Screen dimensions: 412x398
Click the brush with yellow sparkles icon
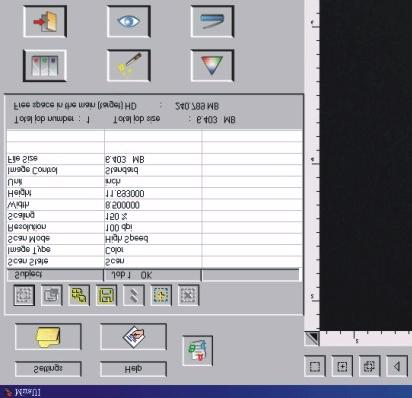point(129,65)
